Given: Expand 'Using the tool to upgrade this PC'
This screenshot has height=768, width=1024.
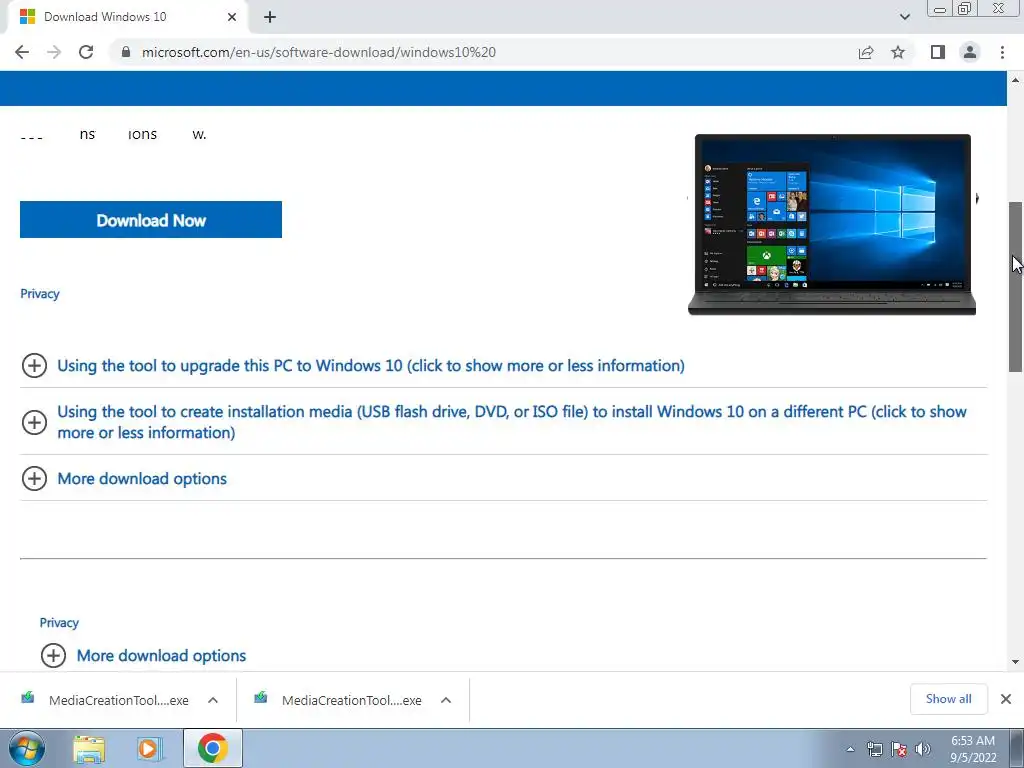Looking at the screenshot, I should (x=371, y=366).
